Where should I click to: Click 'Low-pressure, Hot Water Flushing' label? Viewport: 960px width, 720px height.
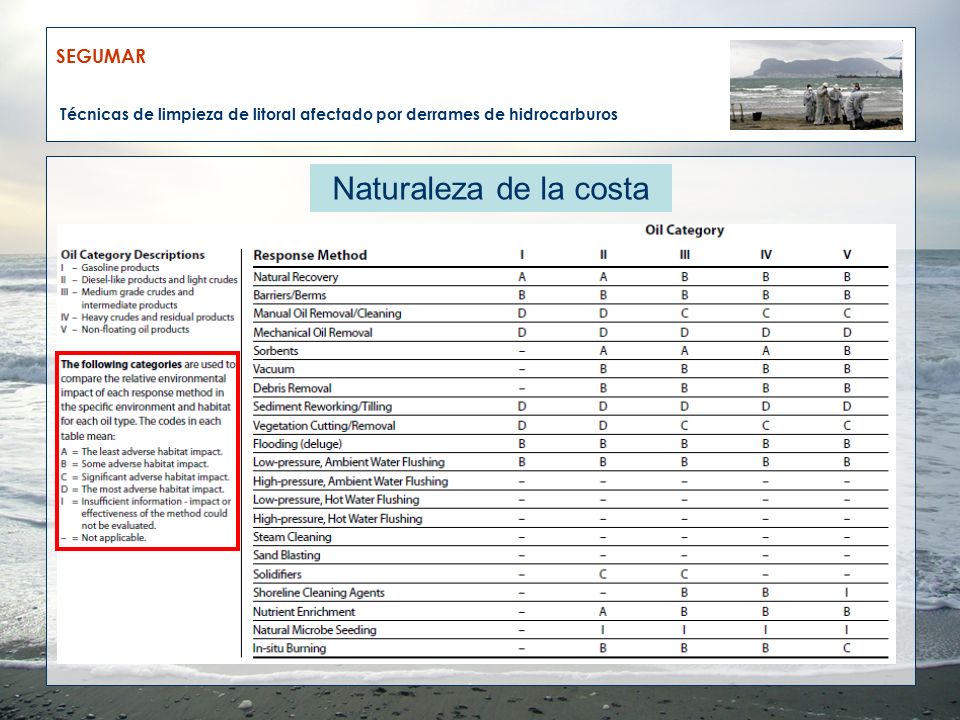click(x=336, y=500)
